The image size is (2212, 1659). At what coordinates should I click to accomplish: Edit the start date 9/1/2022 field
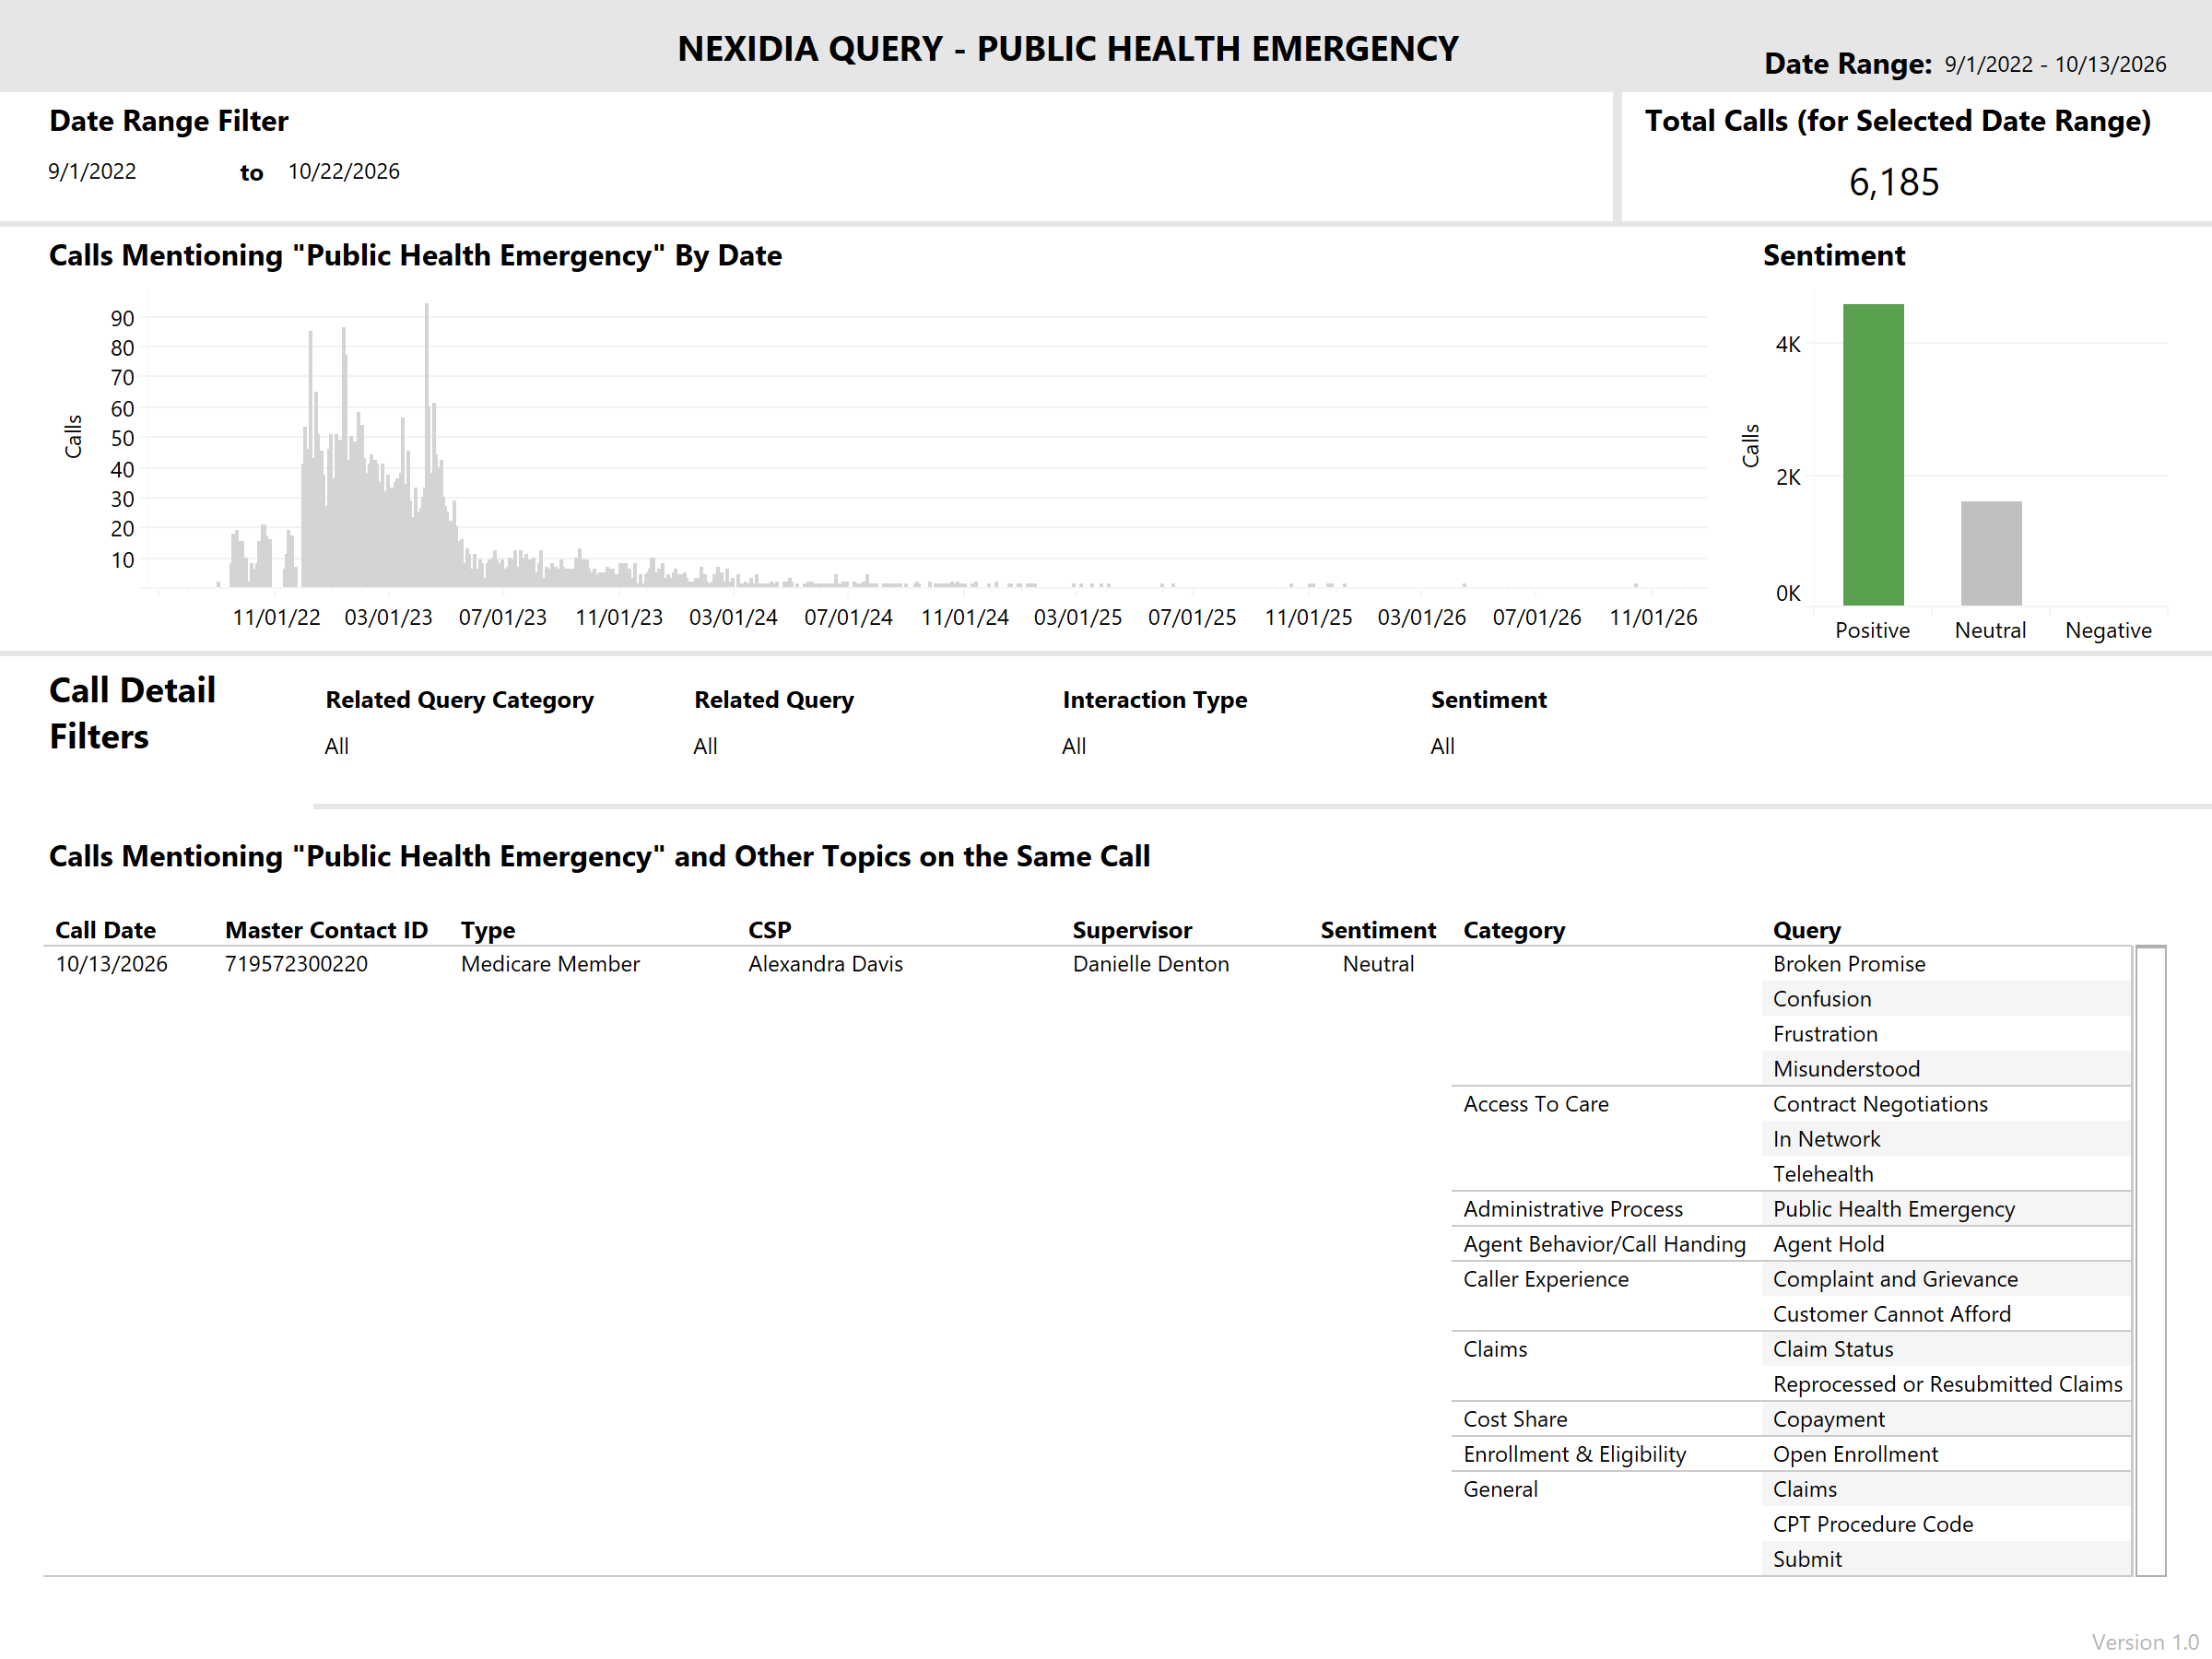pyautogui.click(x=92, y=171)
